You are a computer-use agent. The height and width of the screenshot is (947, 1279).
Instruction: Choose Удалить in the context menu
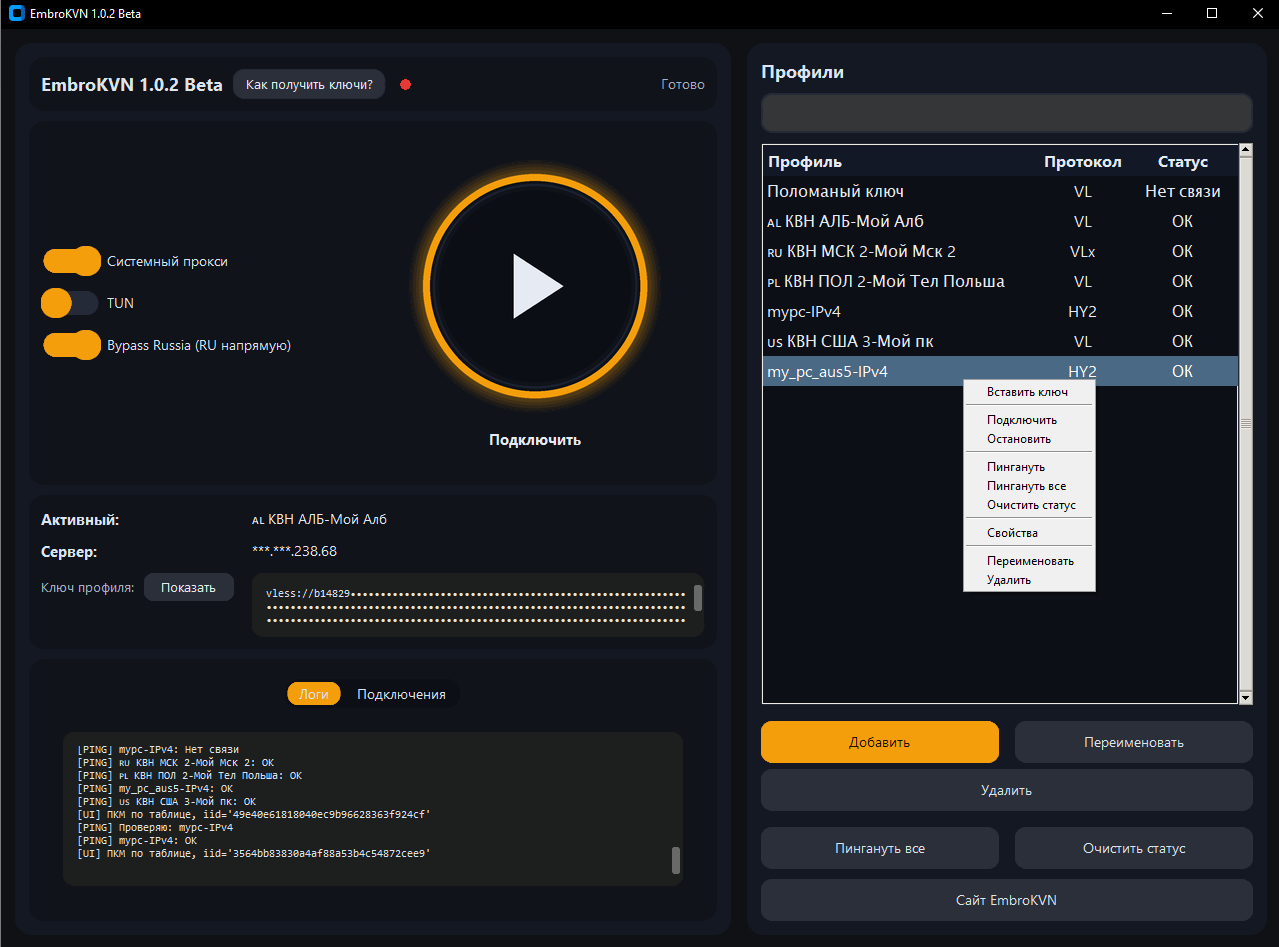(1008, 580)
